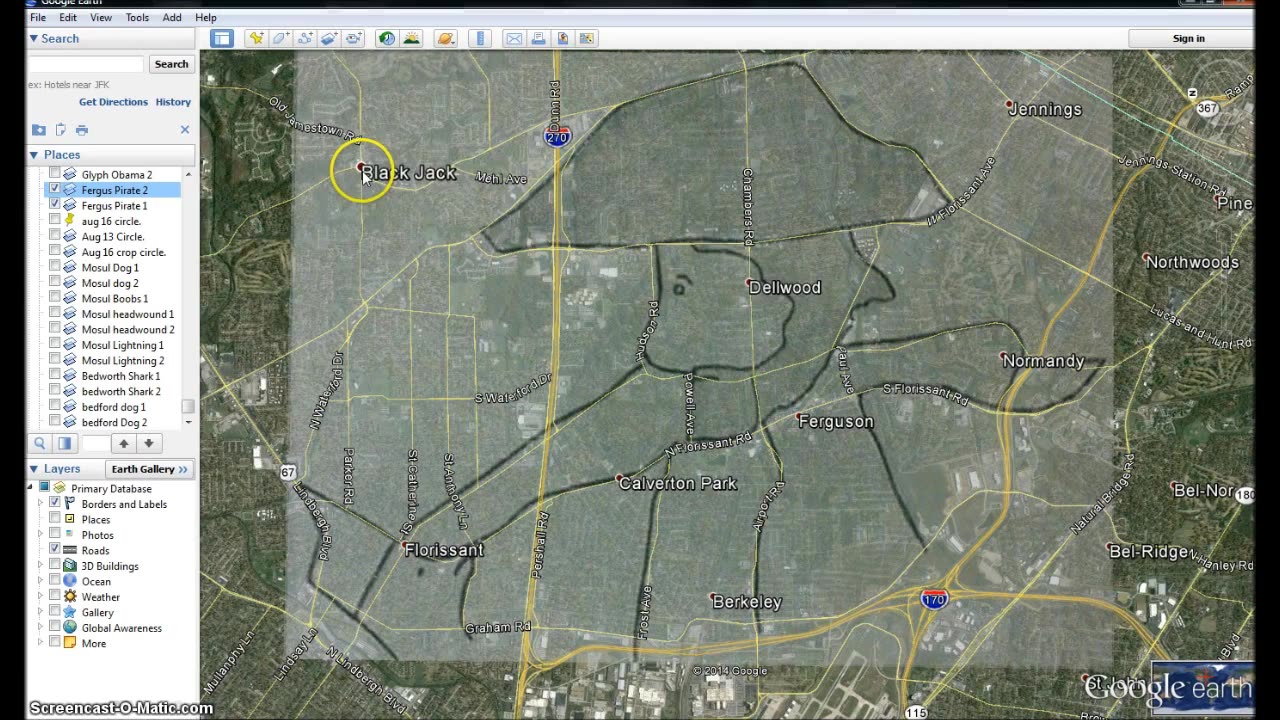
Task: Expand the More layer tree node
Action: tap(41, 643)
